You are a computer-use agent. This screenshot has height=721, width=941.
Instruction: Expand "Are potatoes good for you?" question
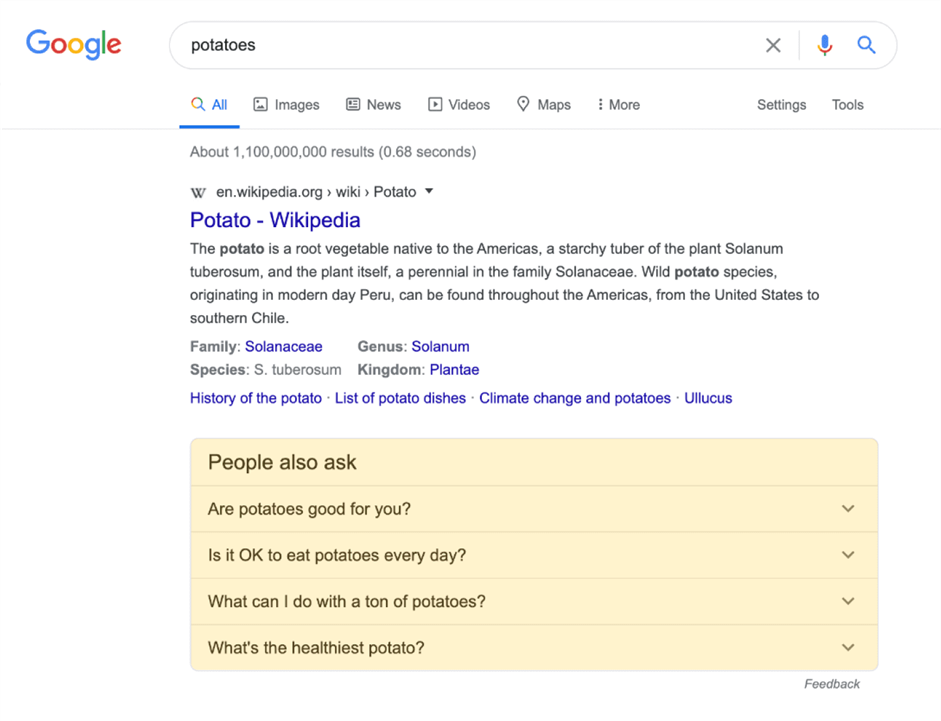(x=533, y=509)
